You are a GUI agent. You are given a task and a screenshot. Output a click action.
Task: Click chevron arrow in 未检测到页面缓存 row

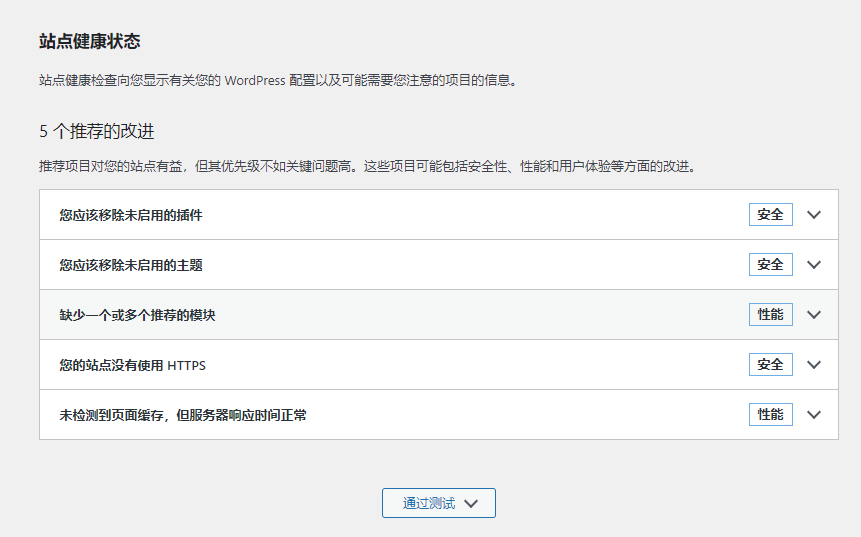pos(813,415)
